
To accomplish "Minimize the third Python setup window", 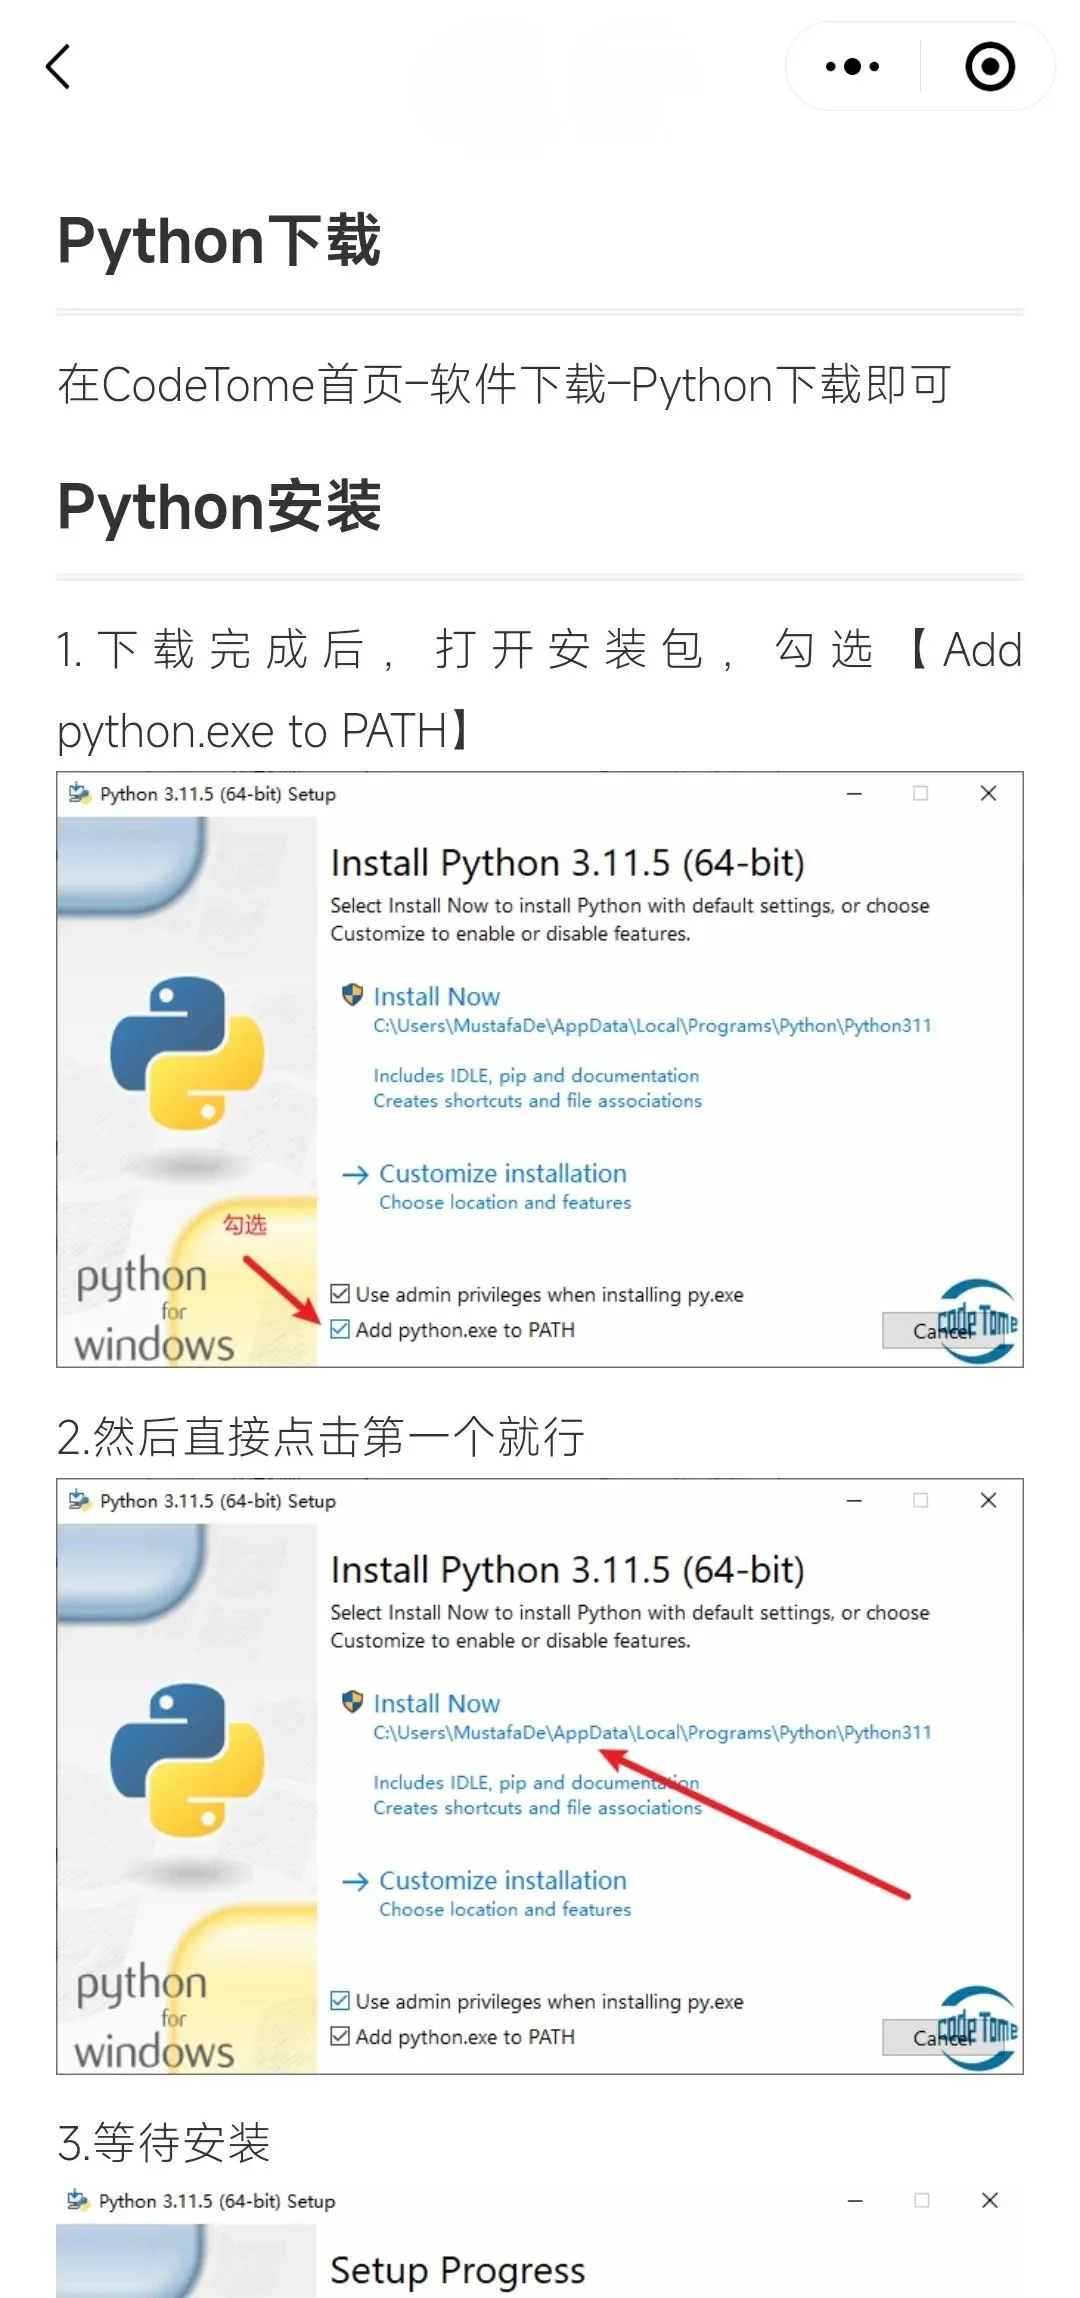I will point(855,2200).
